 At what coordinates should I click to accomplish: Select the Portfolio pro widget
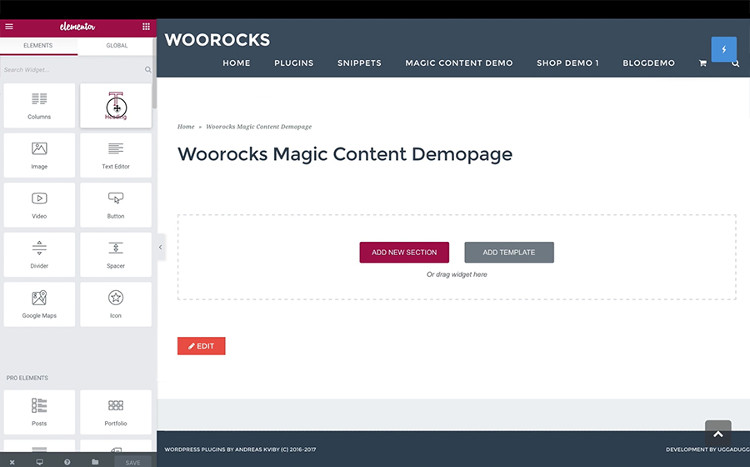(x=116, y=412)
